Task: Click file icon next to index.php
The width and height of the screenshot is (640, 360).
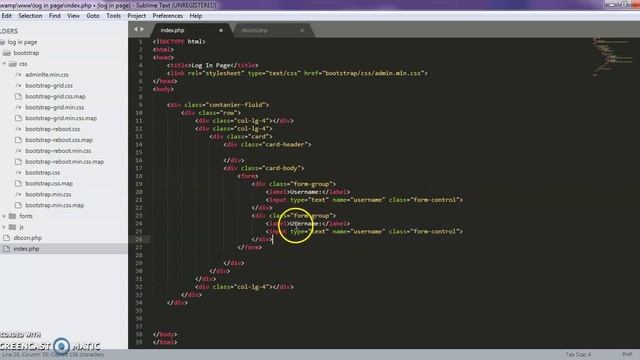Action: pyautogui.click(x=6, y=249)
